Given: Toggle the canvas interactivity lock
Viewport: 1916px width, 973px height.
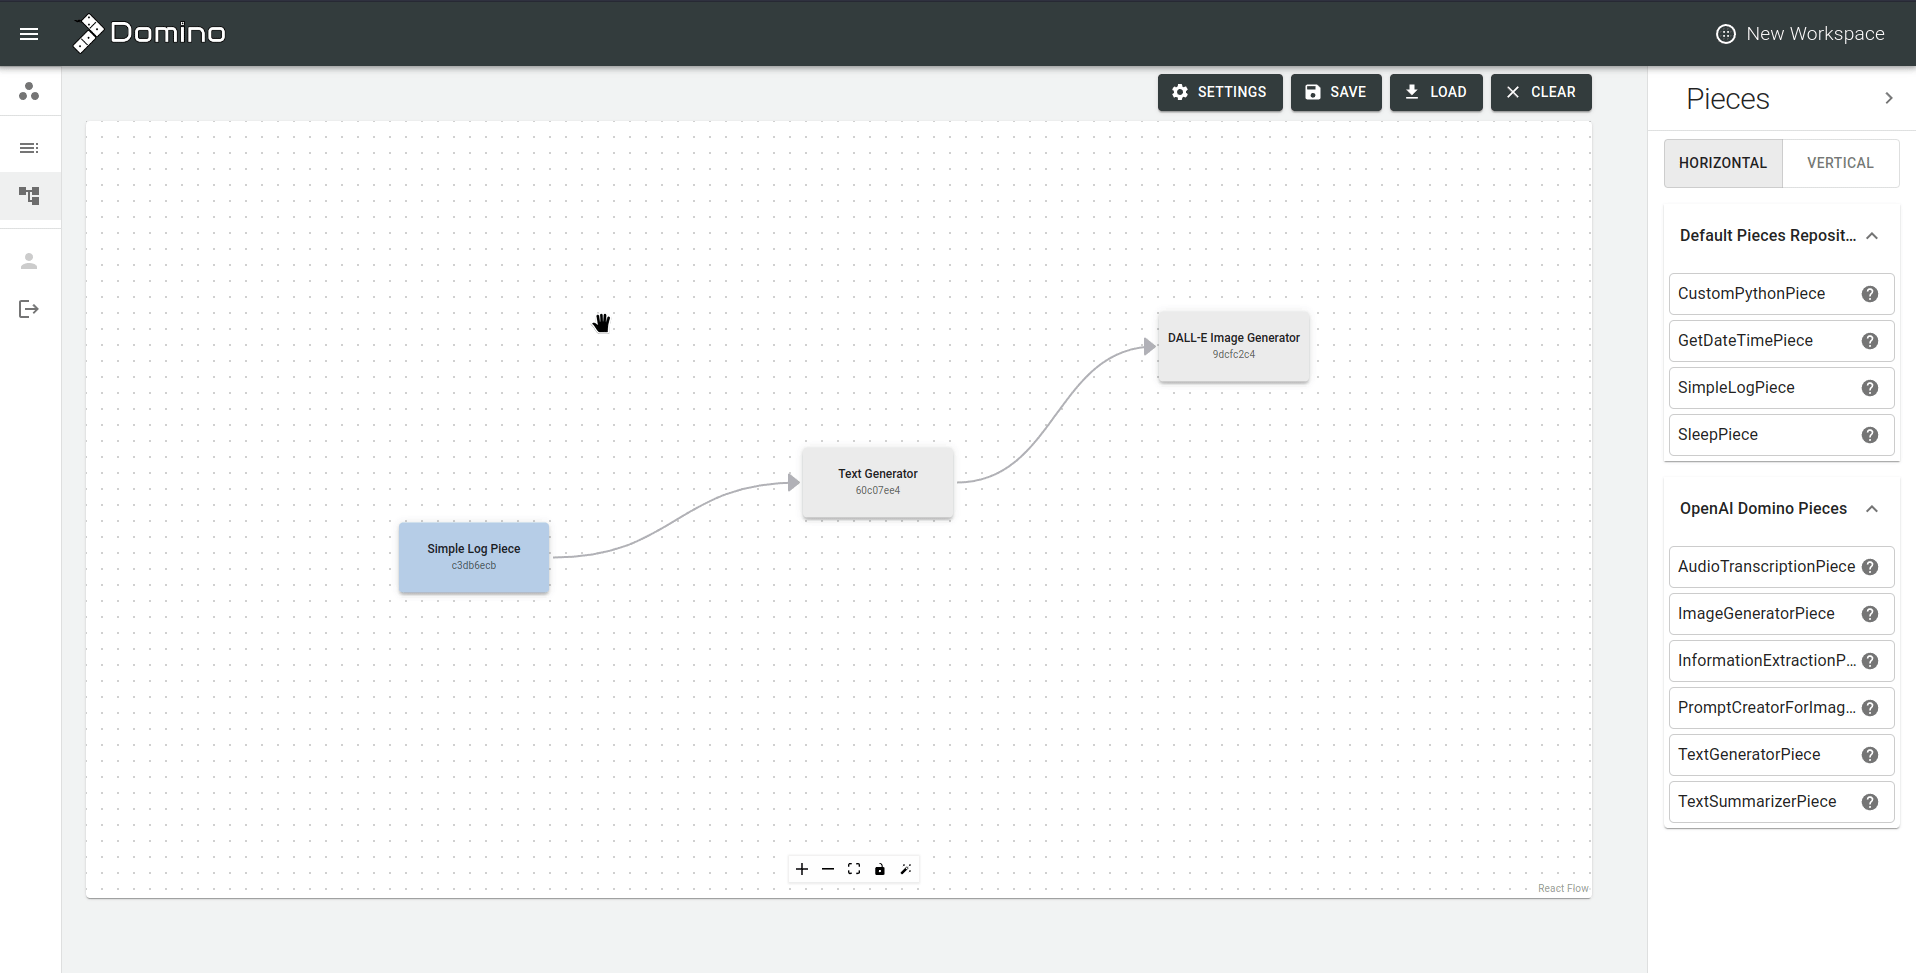Looking at the screenshot, I should [880, 869].
